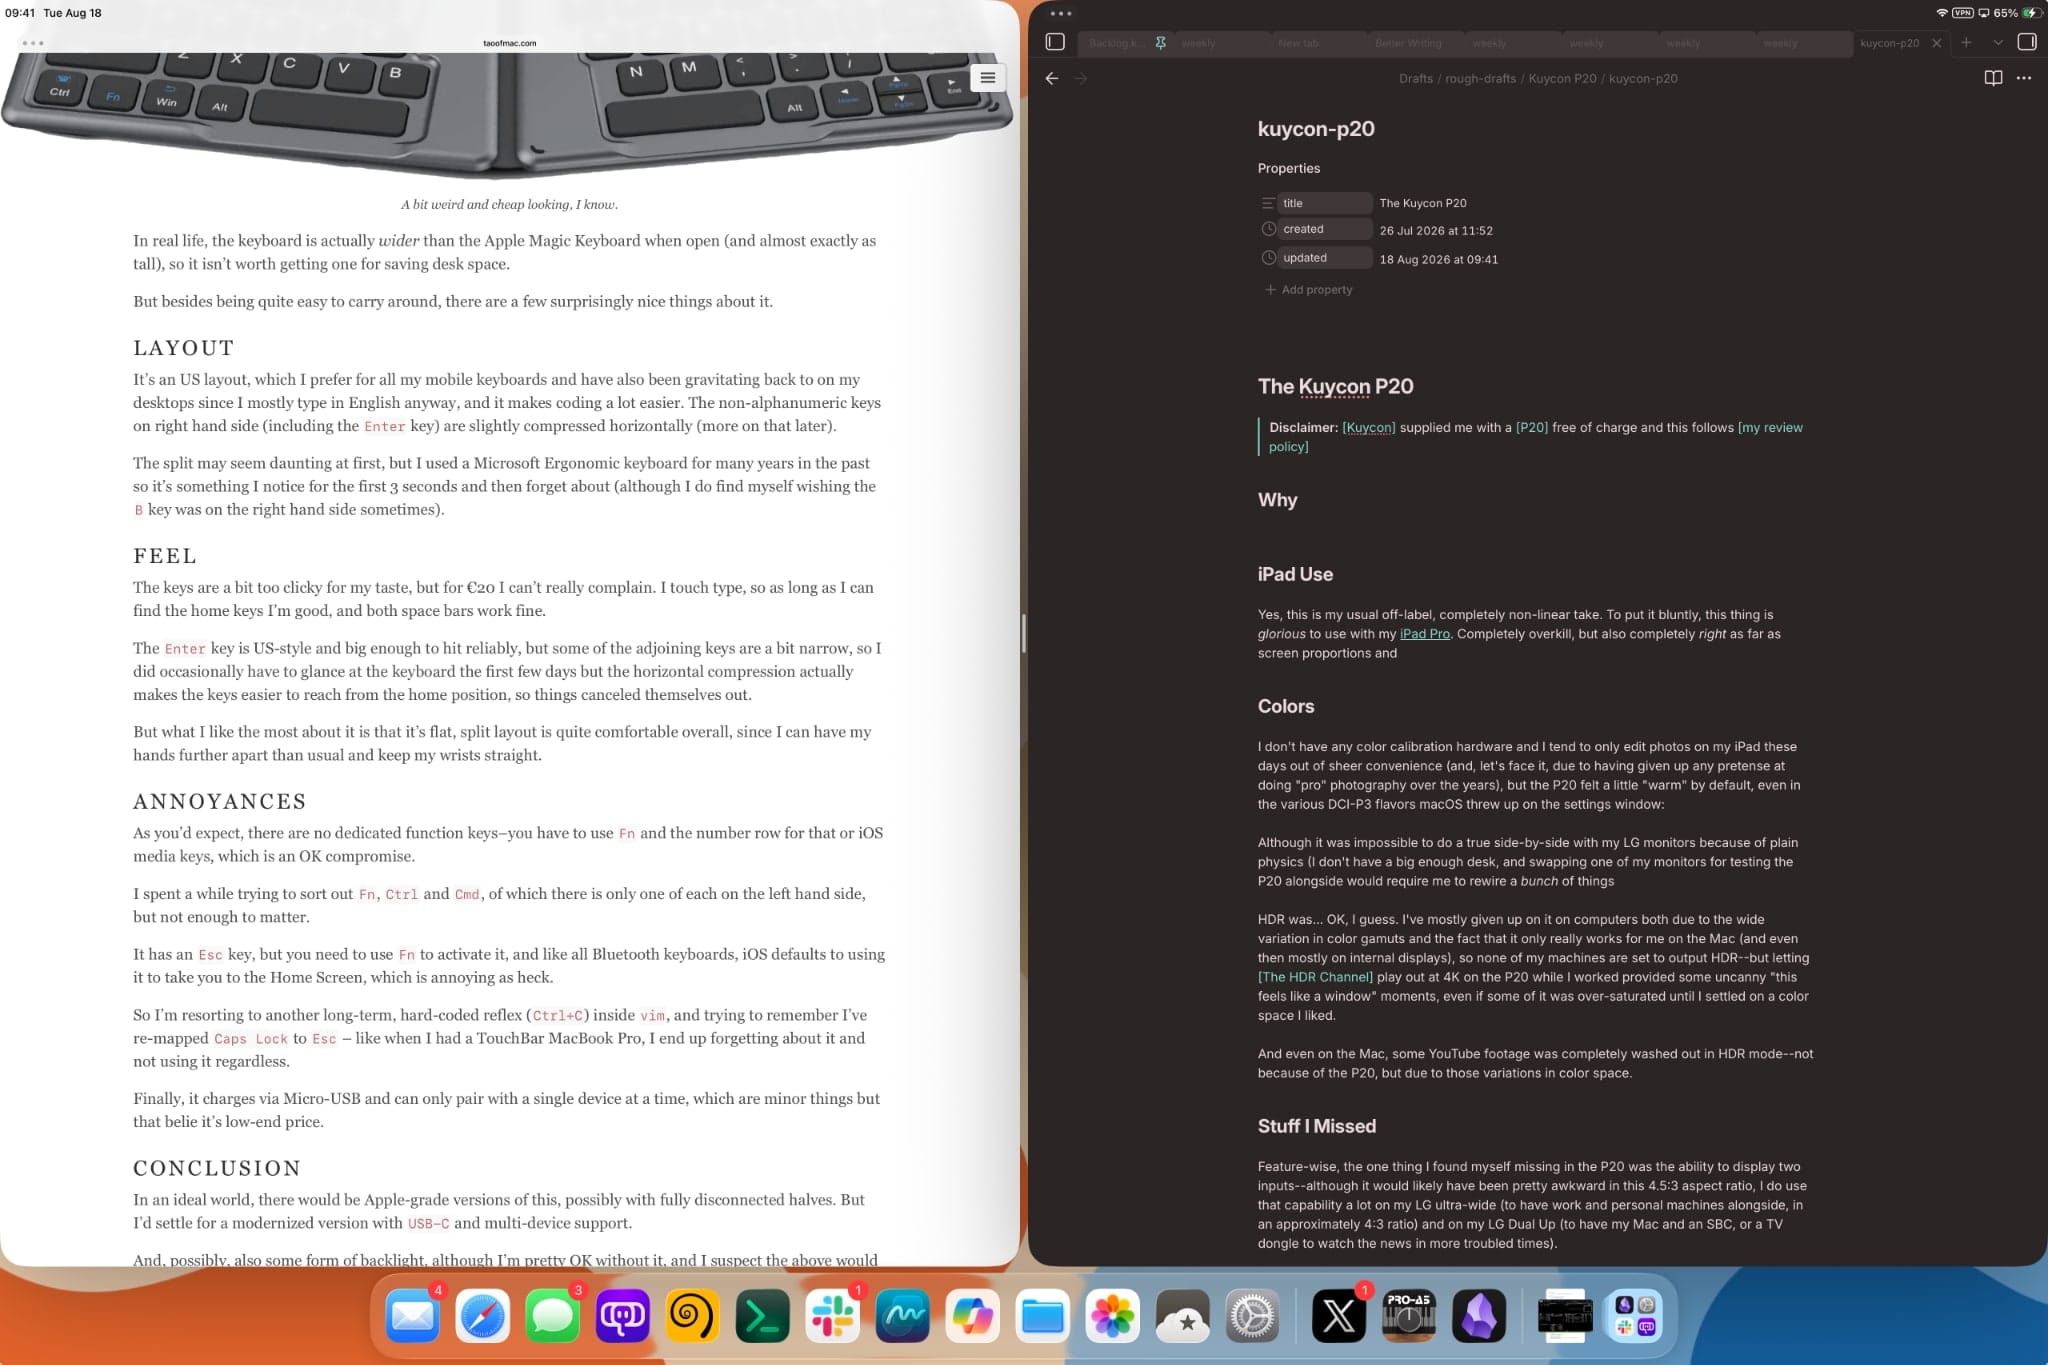Open the hamburger menu on taoofmac page
This screenshot has height=1365, width=2048.
pyautogui.click(x=987, y=77)
